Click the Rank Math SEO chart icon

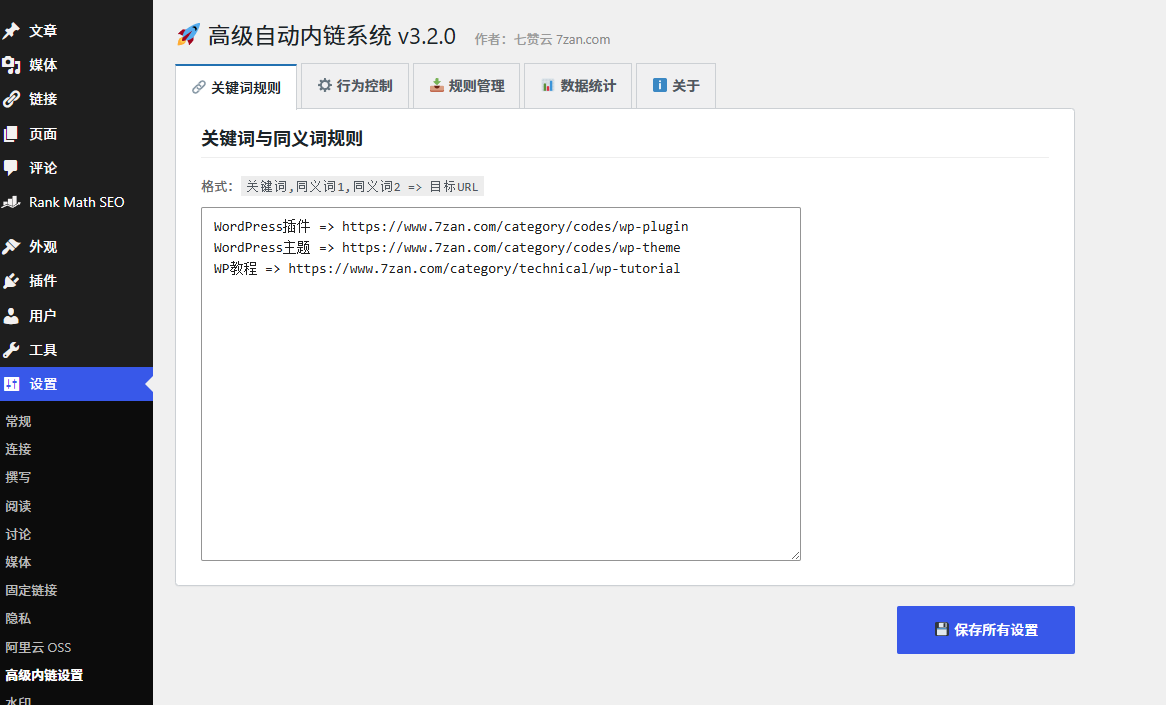click(11, 202)
